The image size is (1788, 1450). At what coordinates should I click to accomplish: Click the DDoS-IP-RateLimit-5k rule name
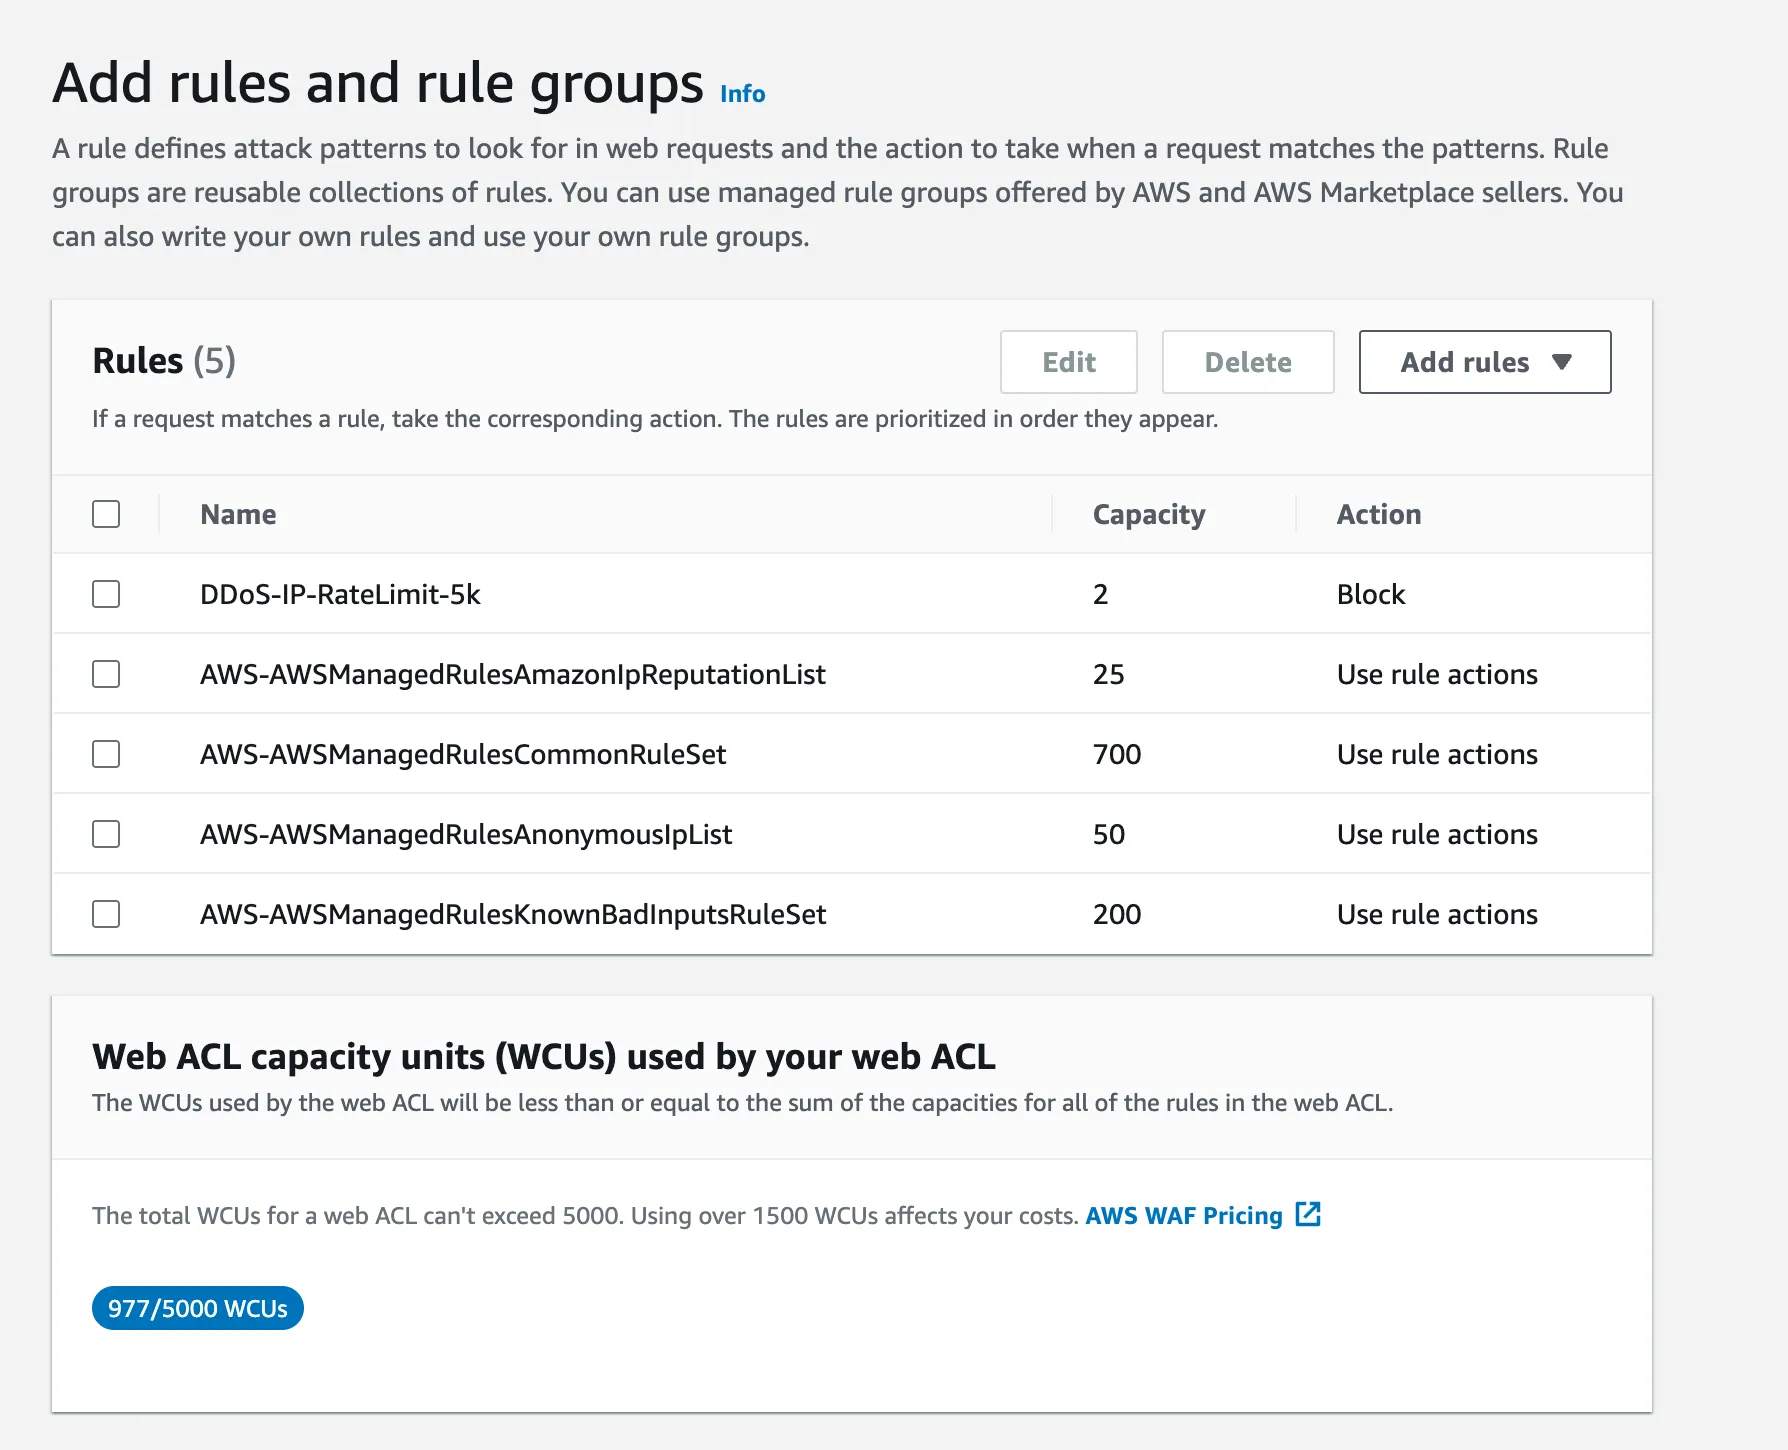340,594
